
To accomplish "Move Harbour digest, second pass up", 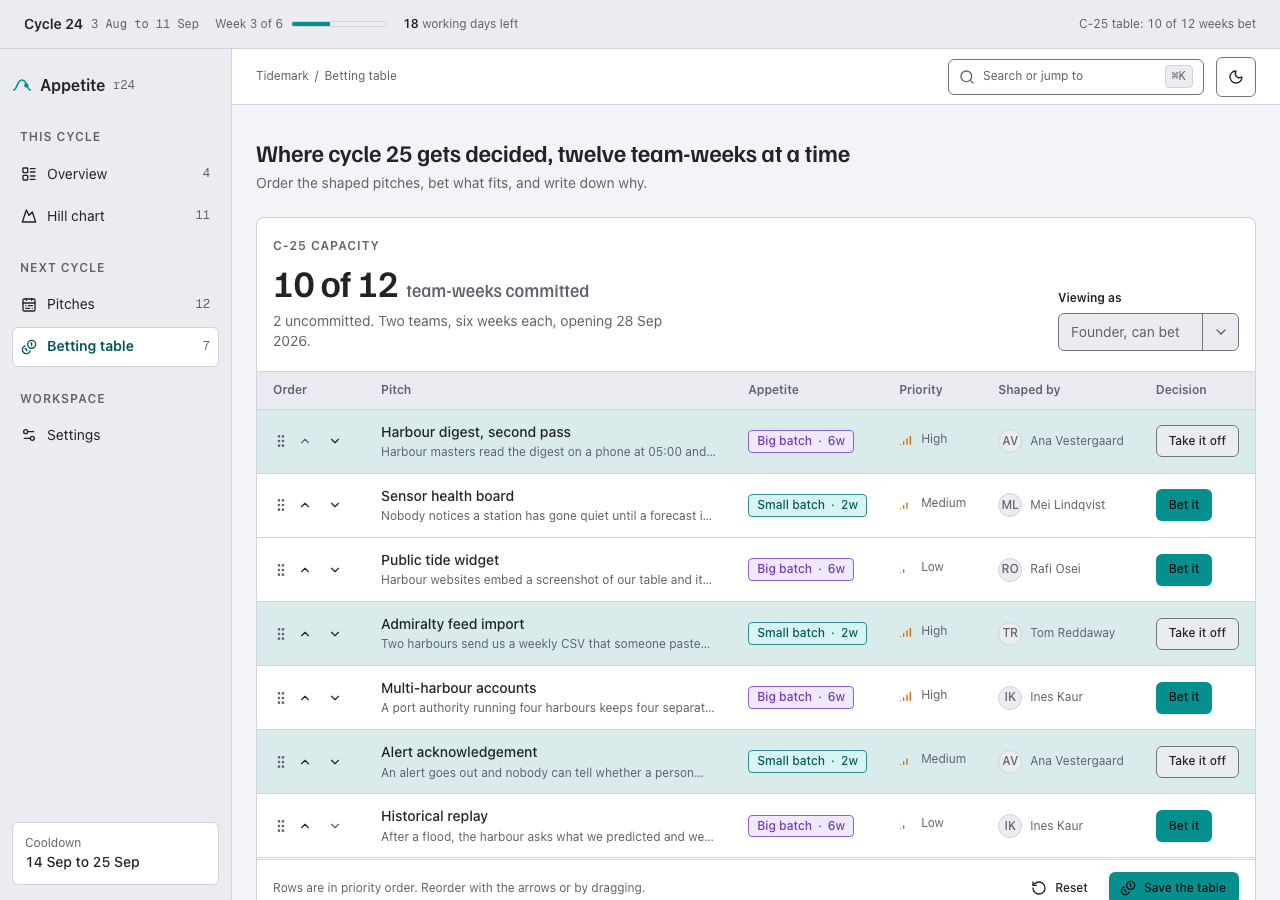I will click(305, 441).
